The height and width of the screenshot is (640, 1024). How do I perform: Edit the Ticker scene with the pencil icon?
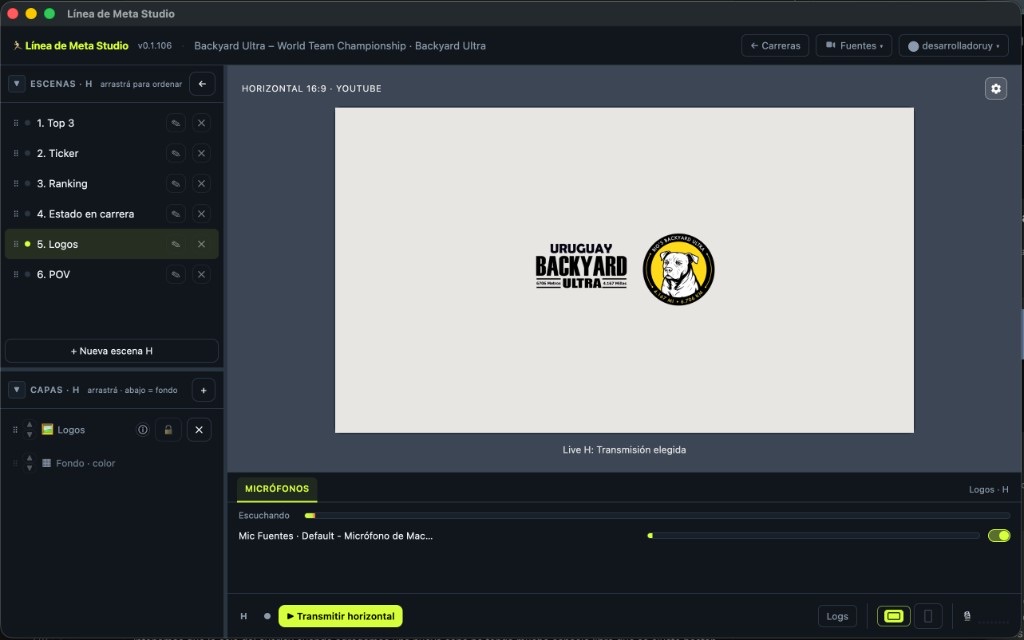pos(176,153)
